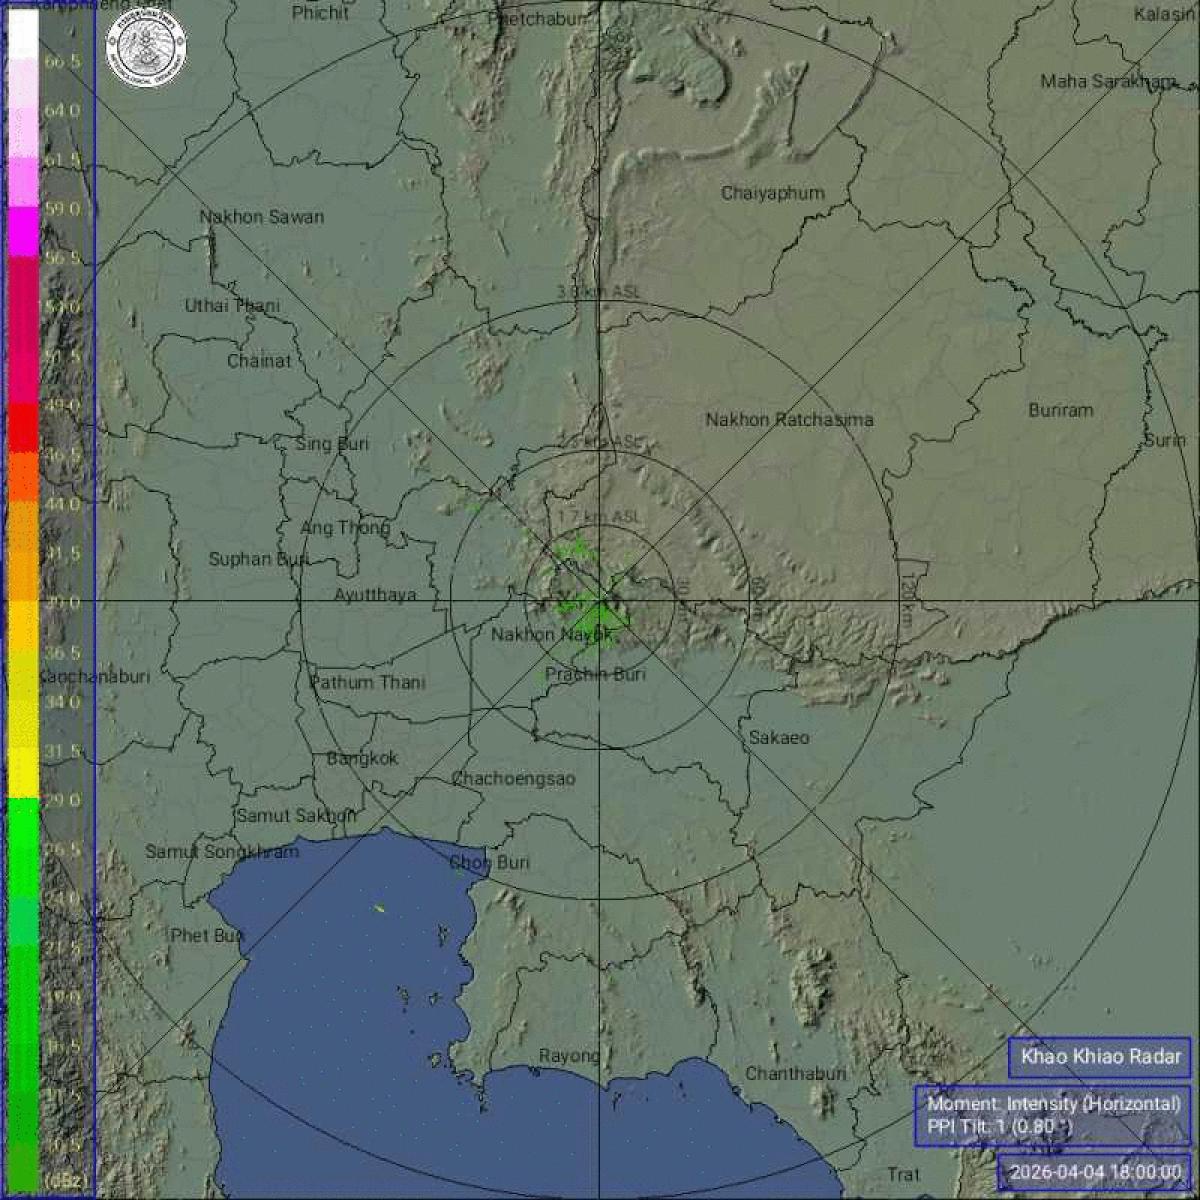Click the 2026-04-04 18:00:00 timestamp box
Screen dimensions: 1200x1200
click(x=1095, y=1172)
